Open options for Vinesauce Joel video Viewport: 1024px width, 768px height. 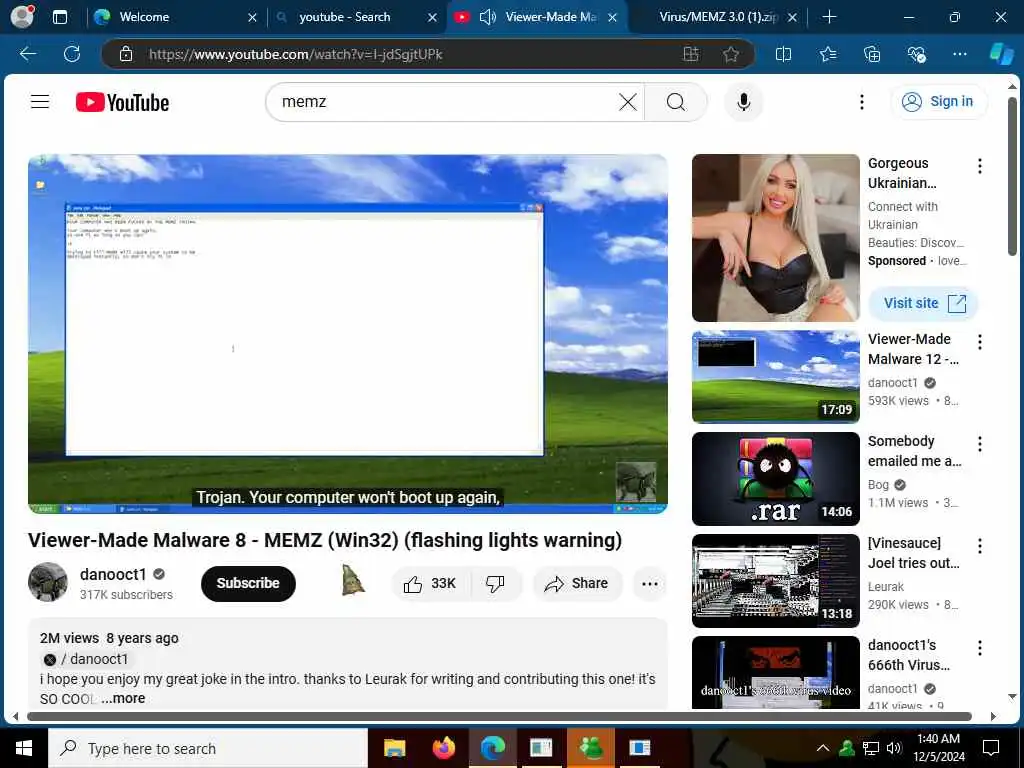[980, 546]
